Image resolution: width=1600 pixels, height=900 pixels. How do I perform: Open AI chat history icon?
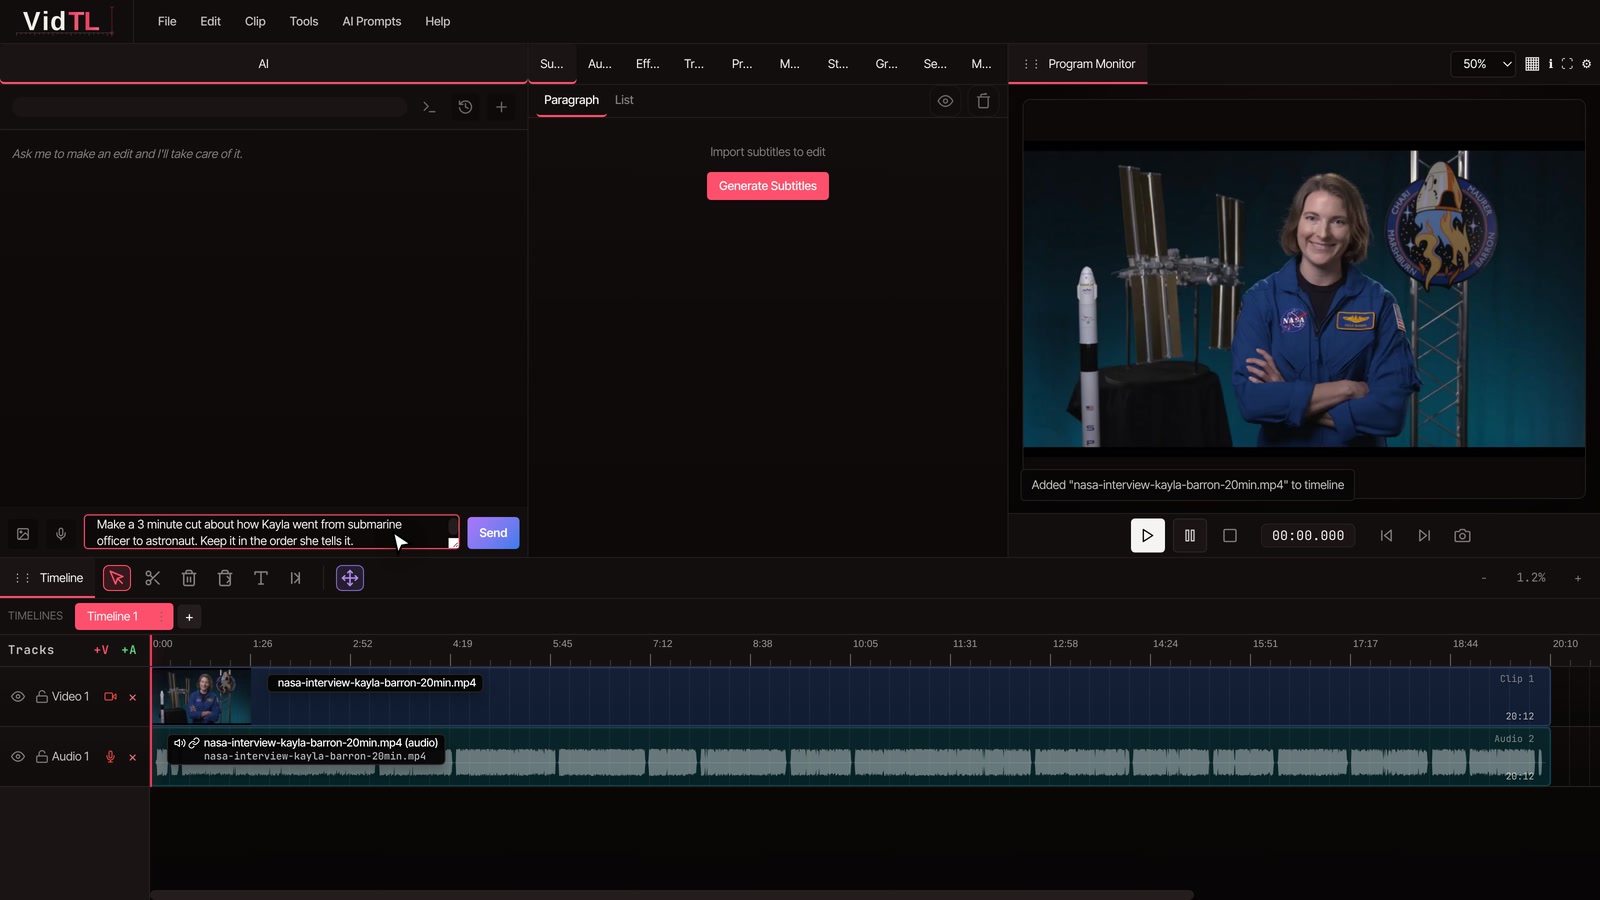465,107
